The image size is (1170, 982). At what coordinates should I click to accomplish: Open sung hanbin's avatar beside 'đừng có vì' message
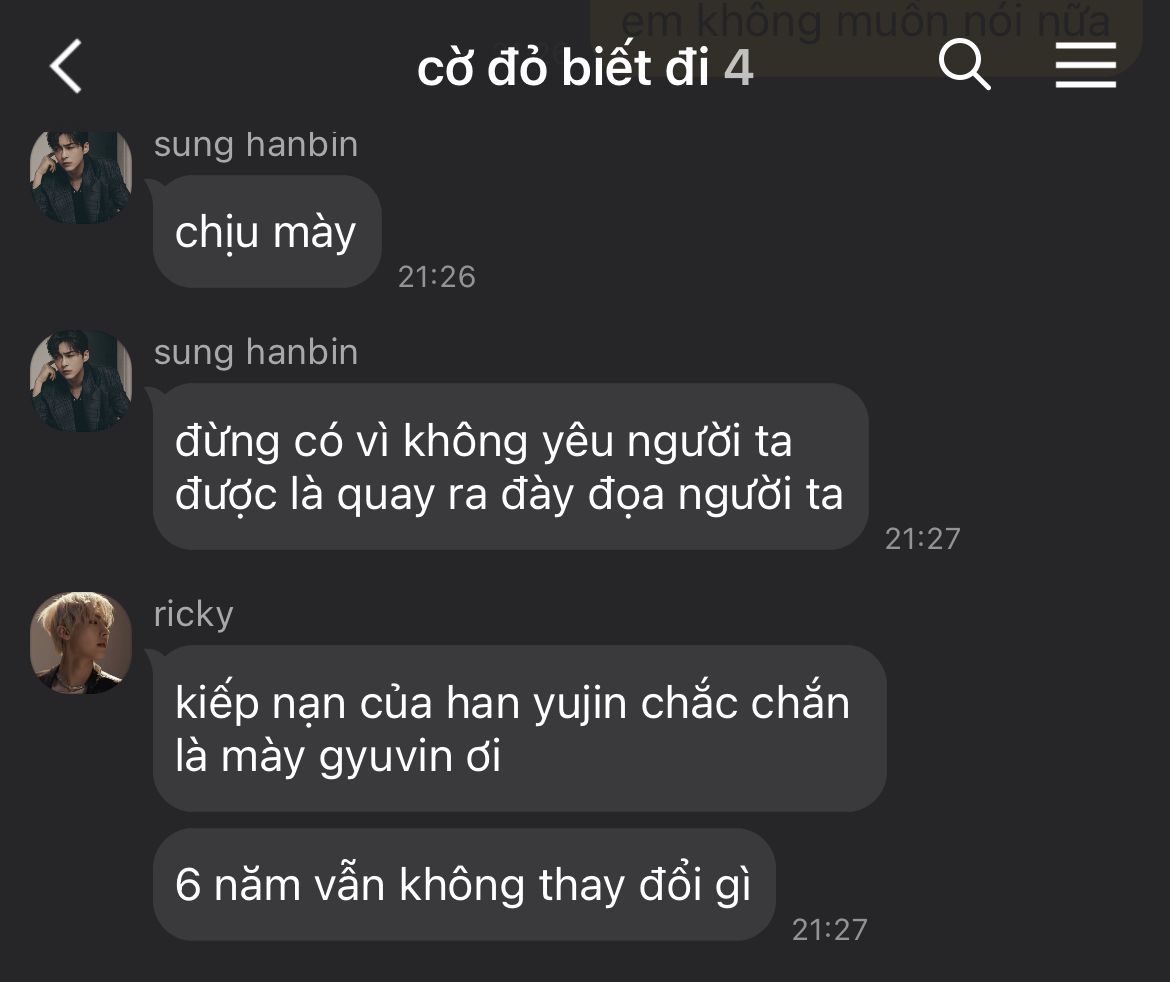81,381
